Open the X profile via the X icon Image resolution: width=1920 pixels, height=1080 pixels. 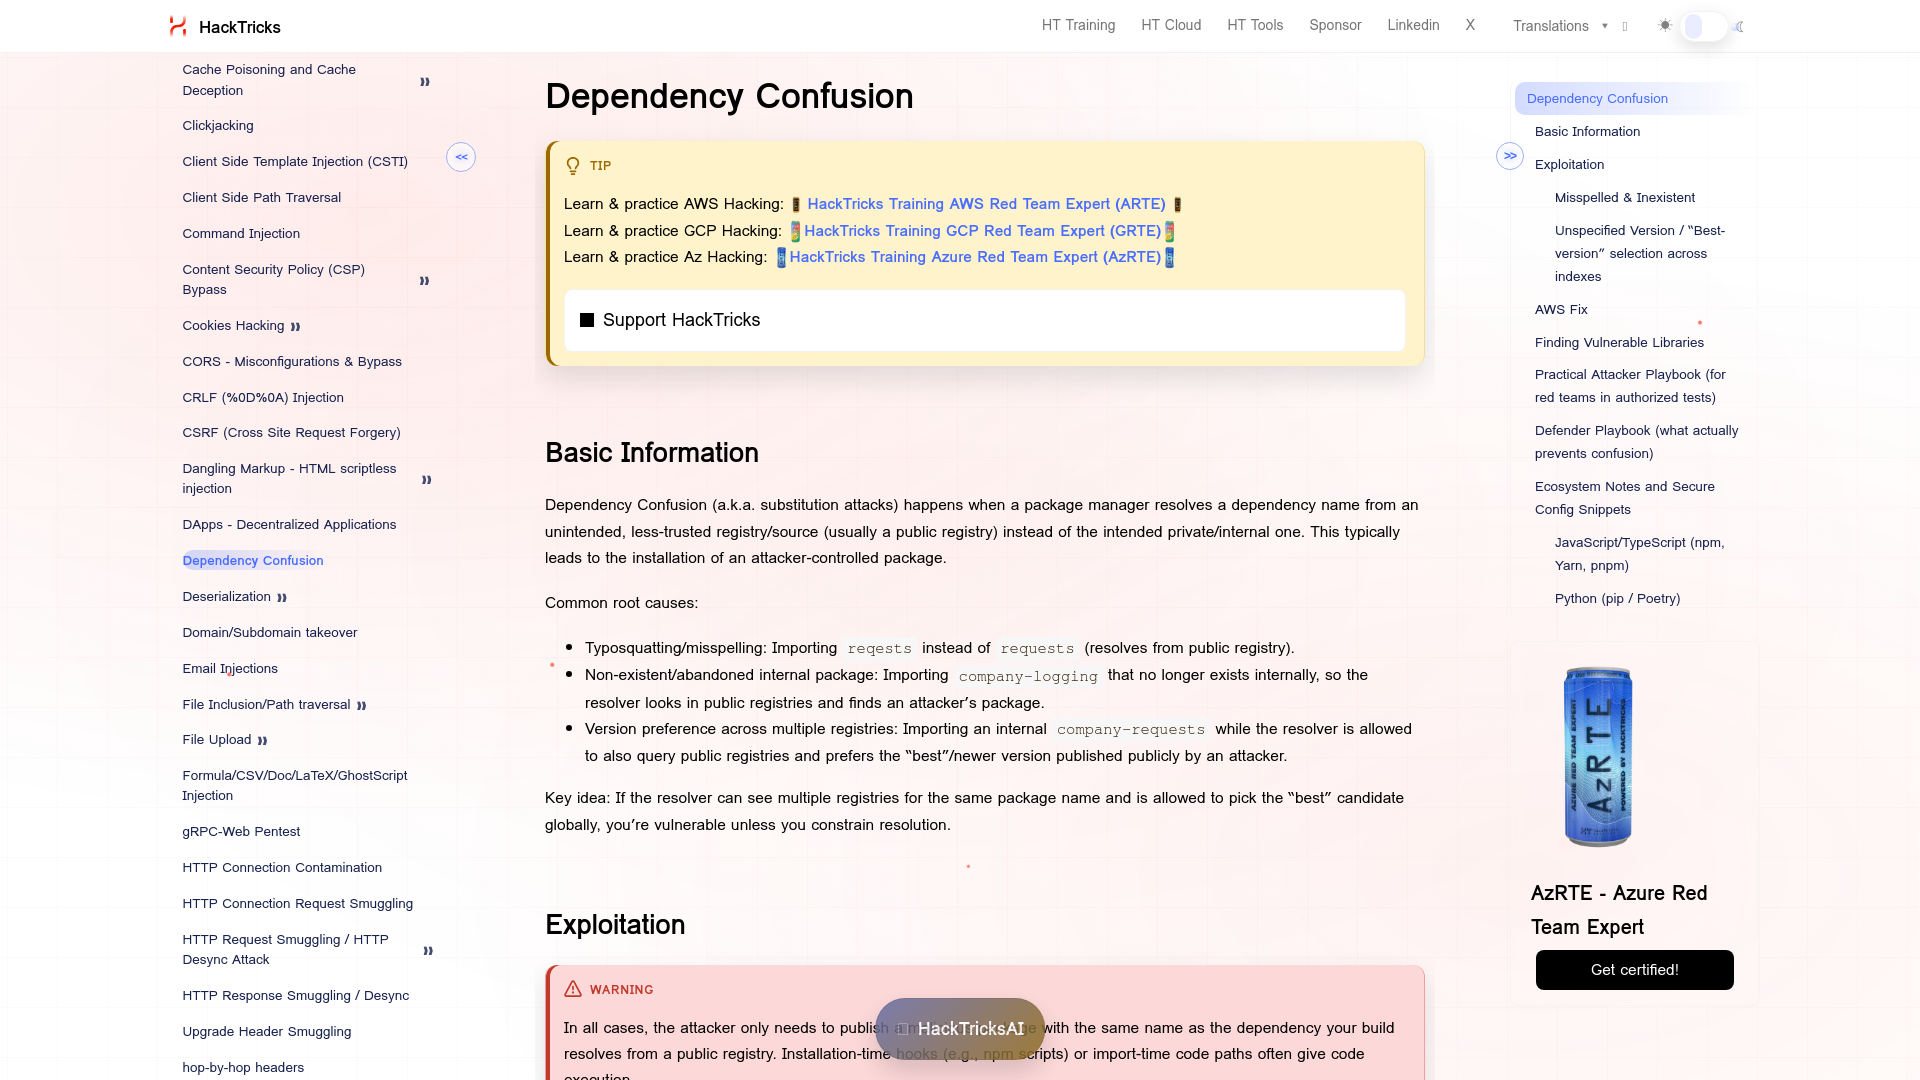pos(1470,25)
